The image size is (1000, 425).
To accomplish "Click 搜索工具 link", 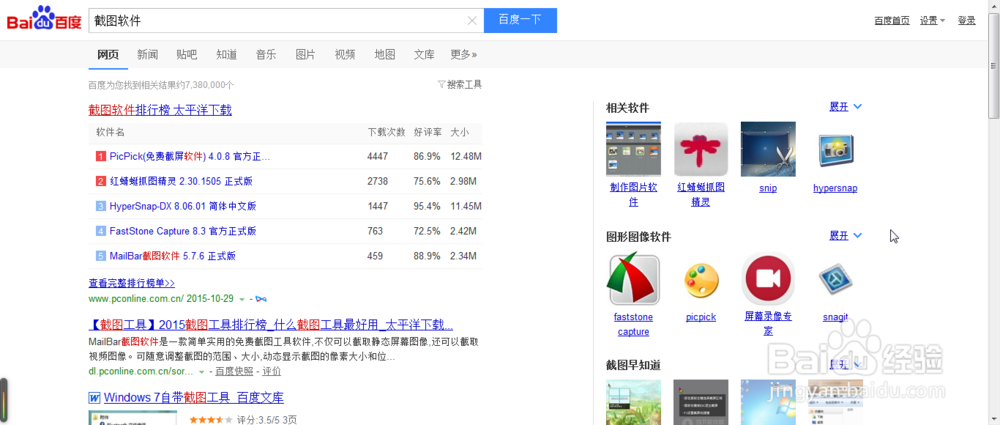I will (x=464, y=84).
